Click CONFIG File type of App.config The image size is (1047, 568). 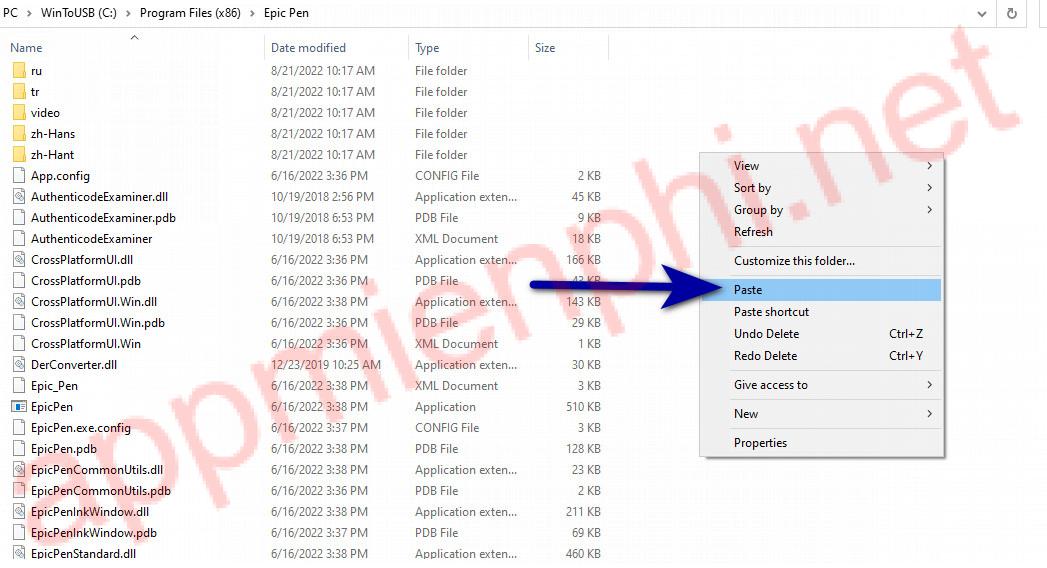click(447, 176)
